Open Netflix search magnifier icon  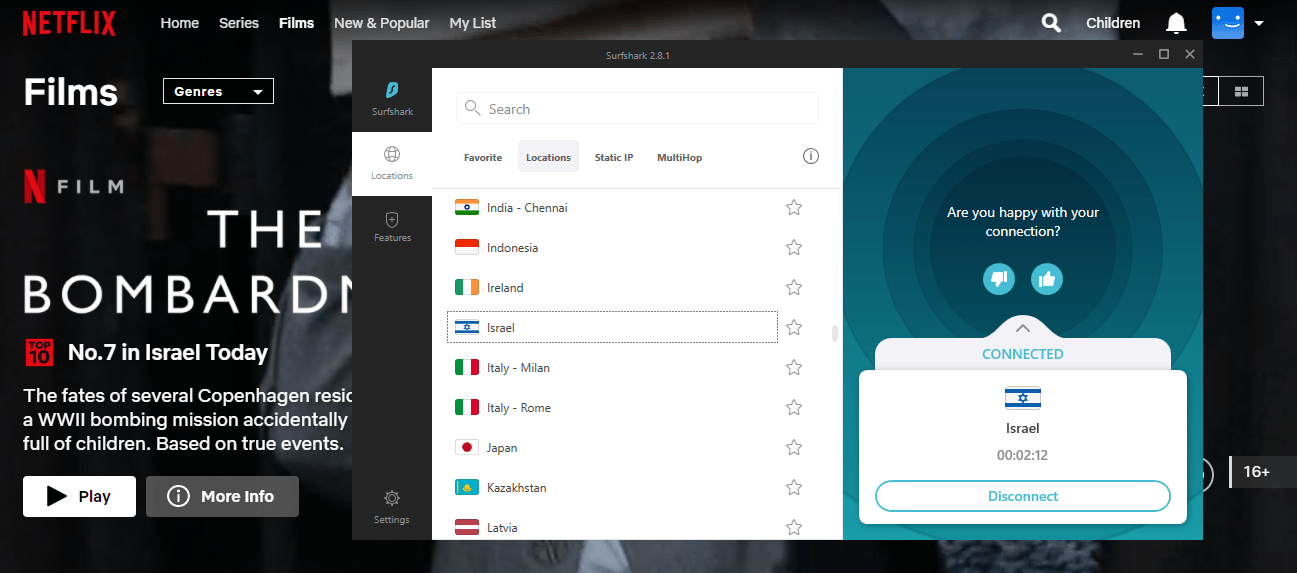click(1051, 23)
